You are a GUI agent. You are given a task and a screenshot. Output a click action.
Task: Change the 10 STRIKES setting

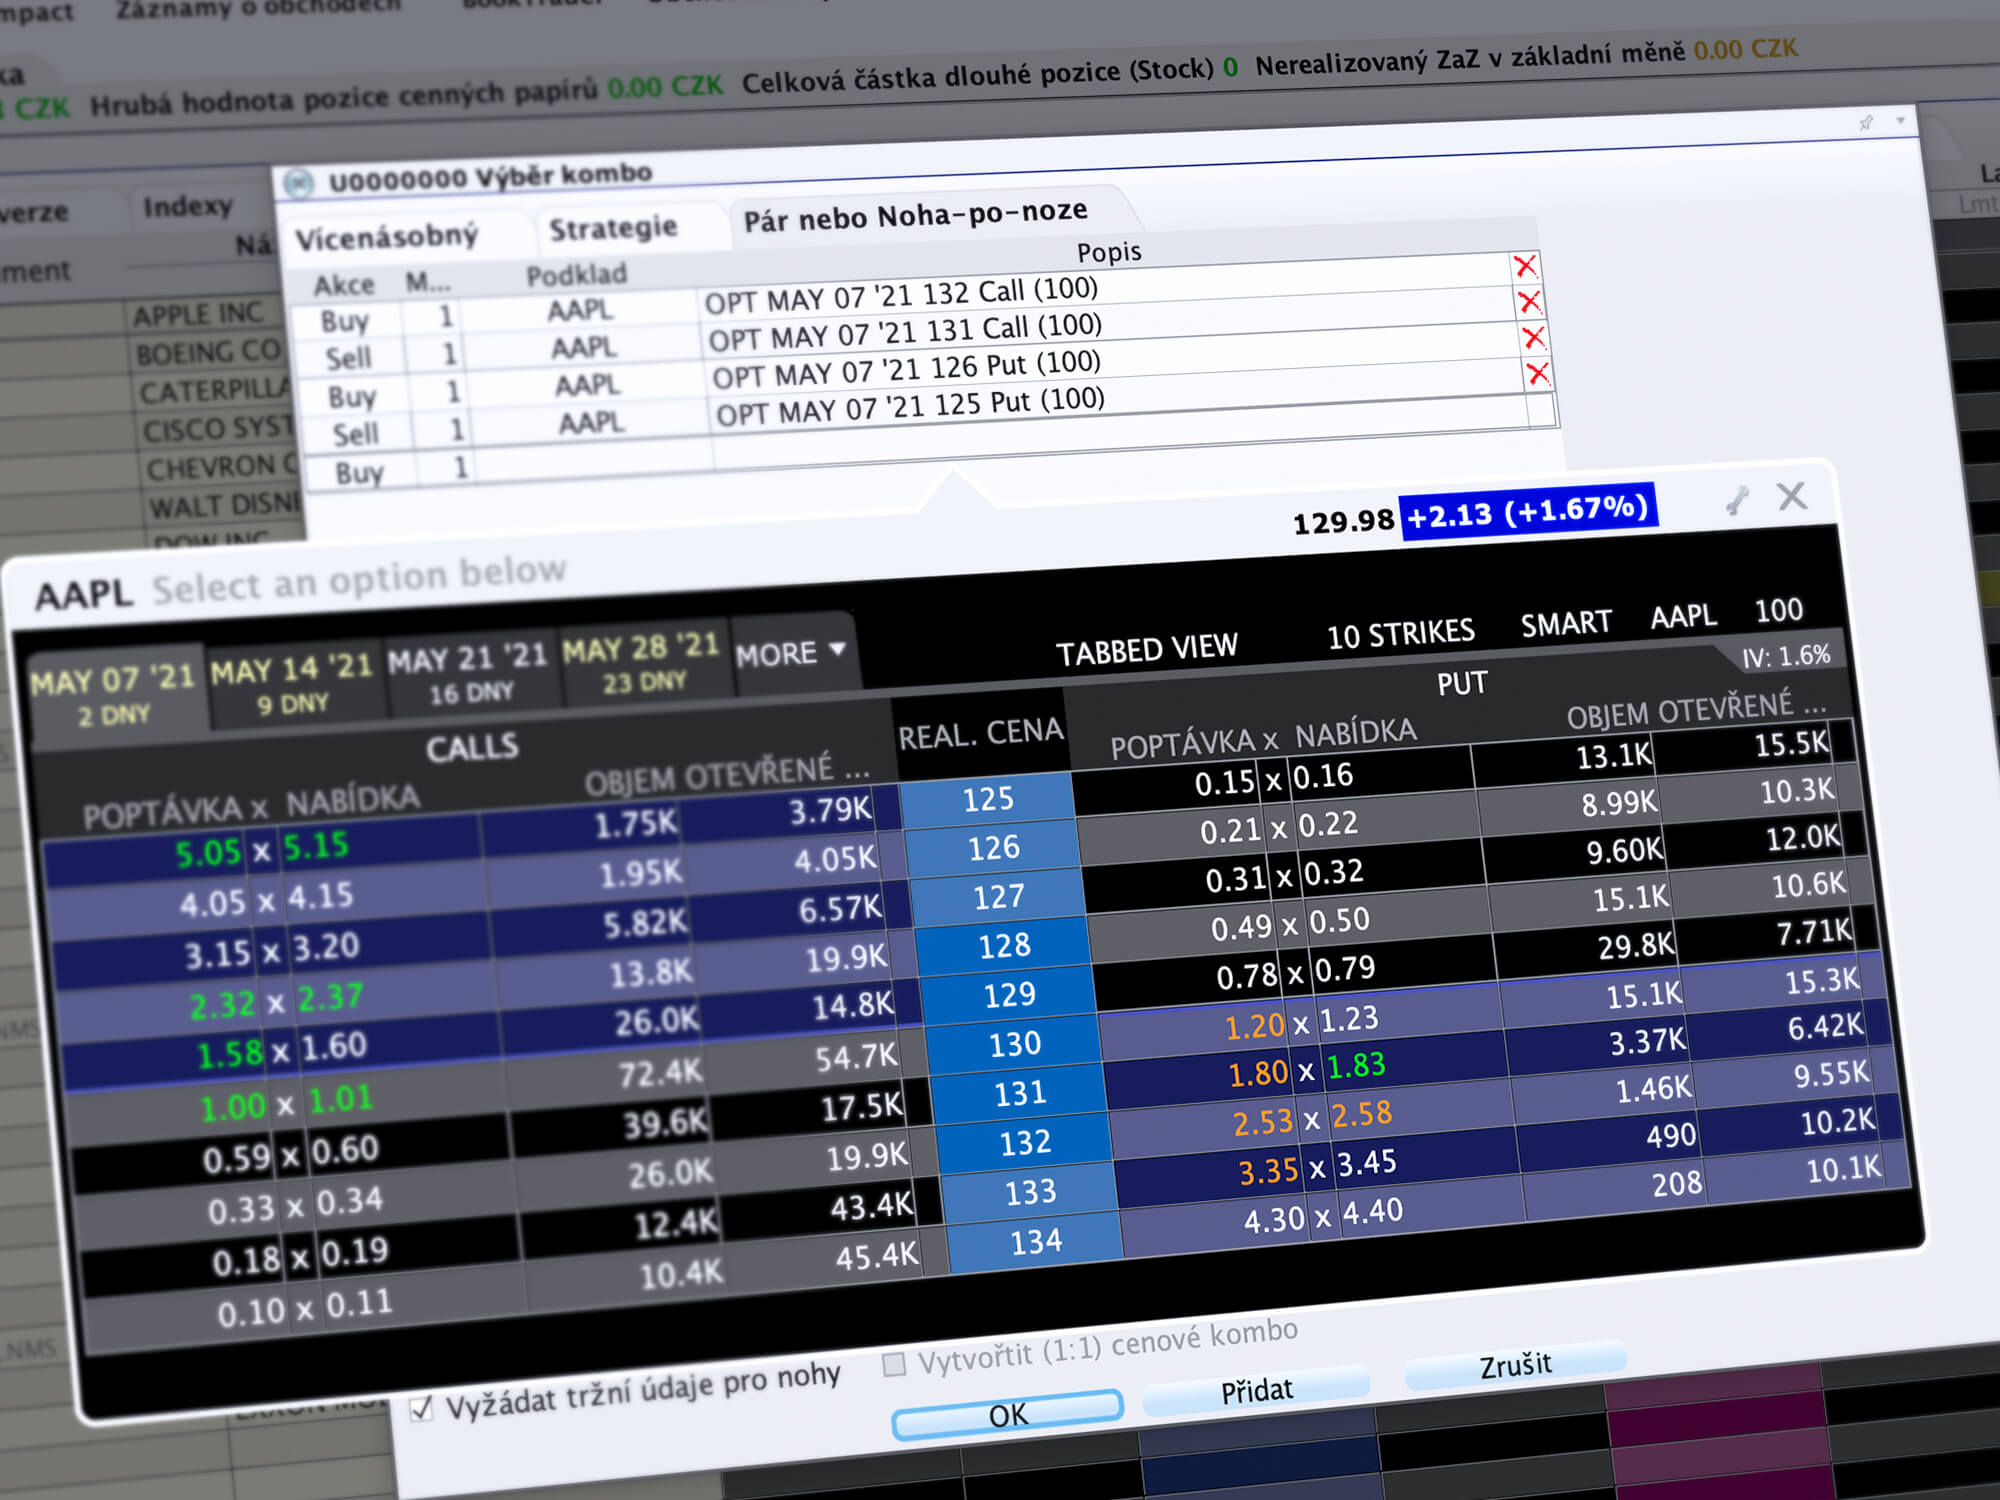(1401, 634)
